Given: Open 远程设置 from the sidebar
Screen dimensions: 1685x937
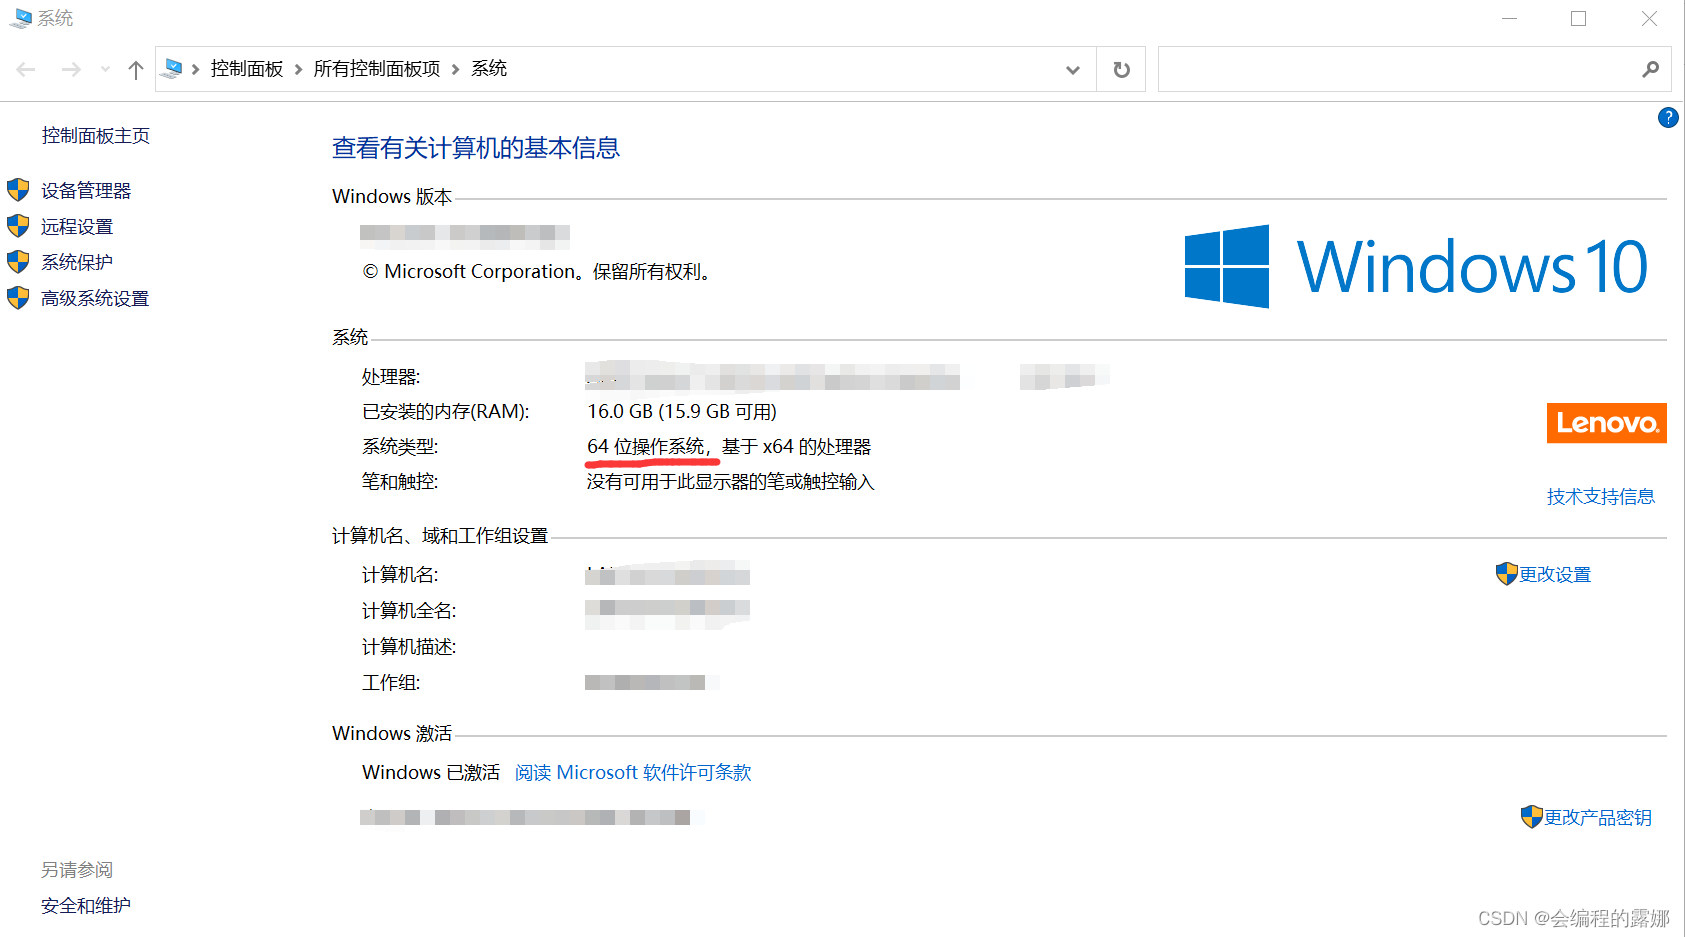Looking at the screenshot, I should click(77, 226).
